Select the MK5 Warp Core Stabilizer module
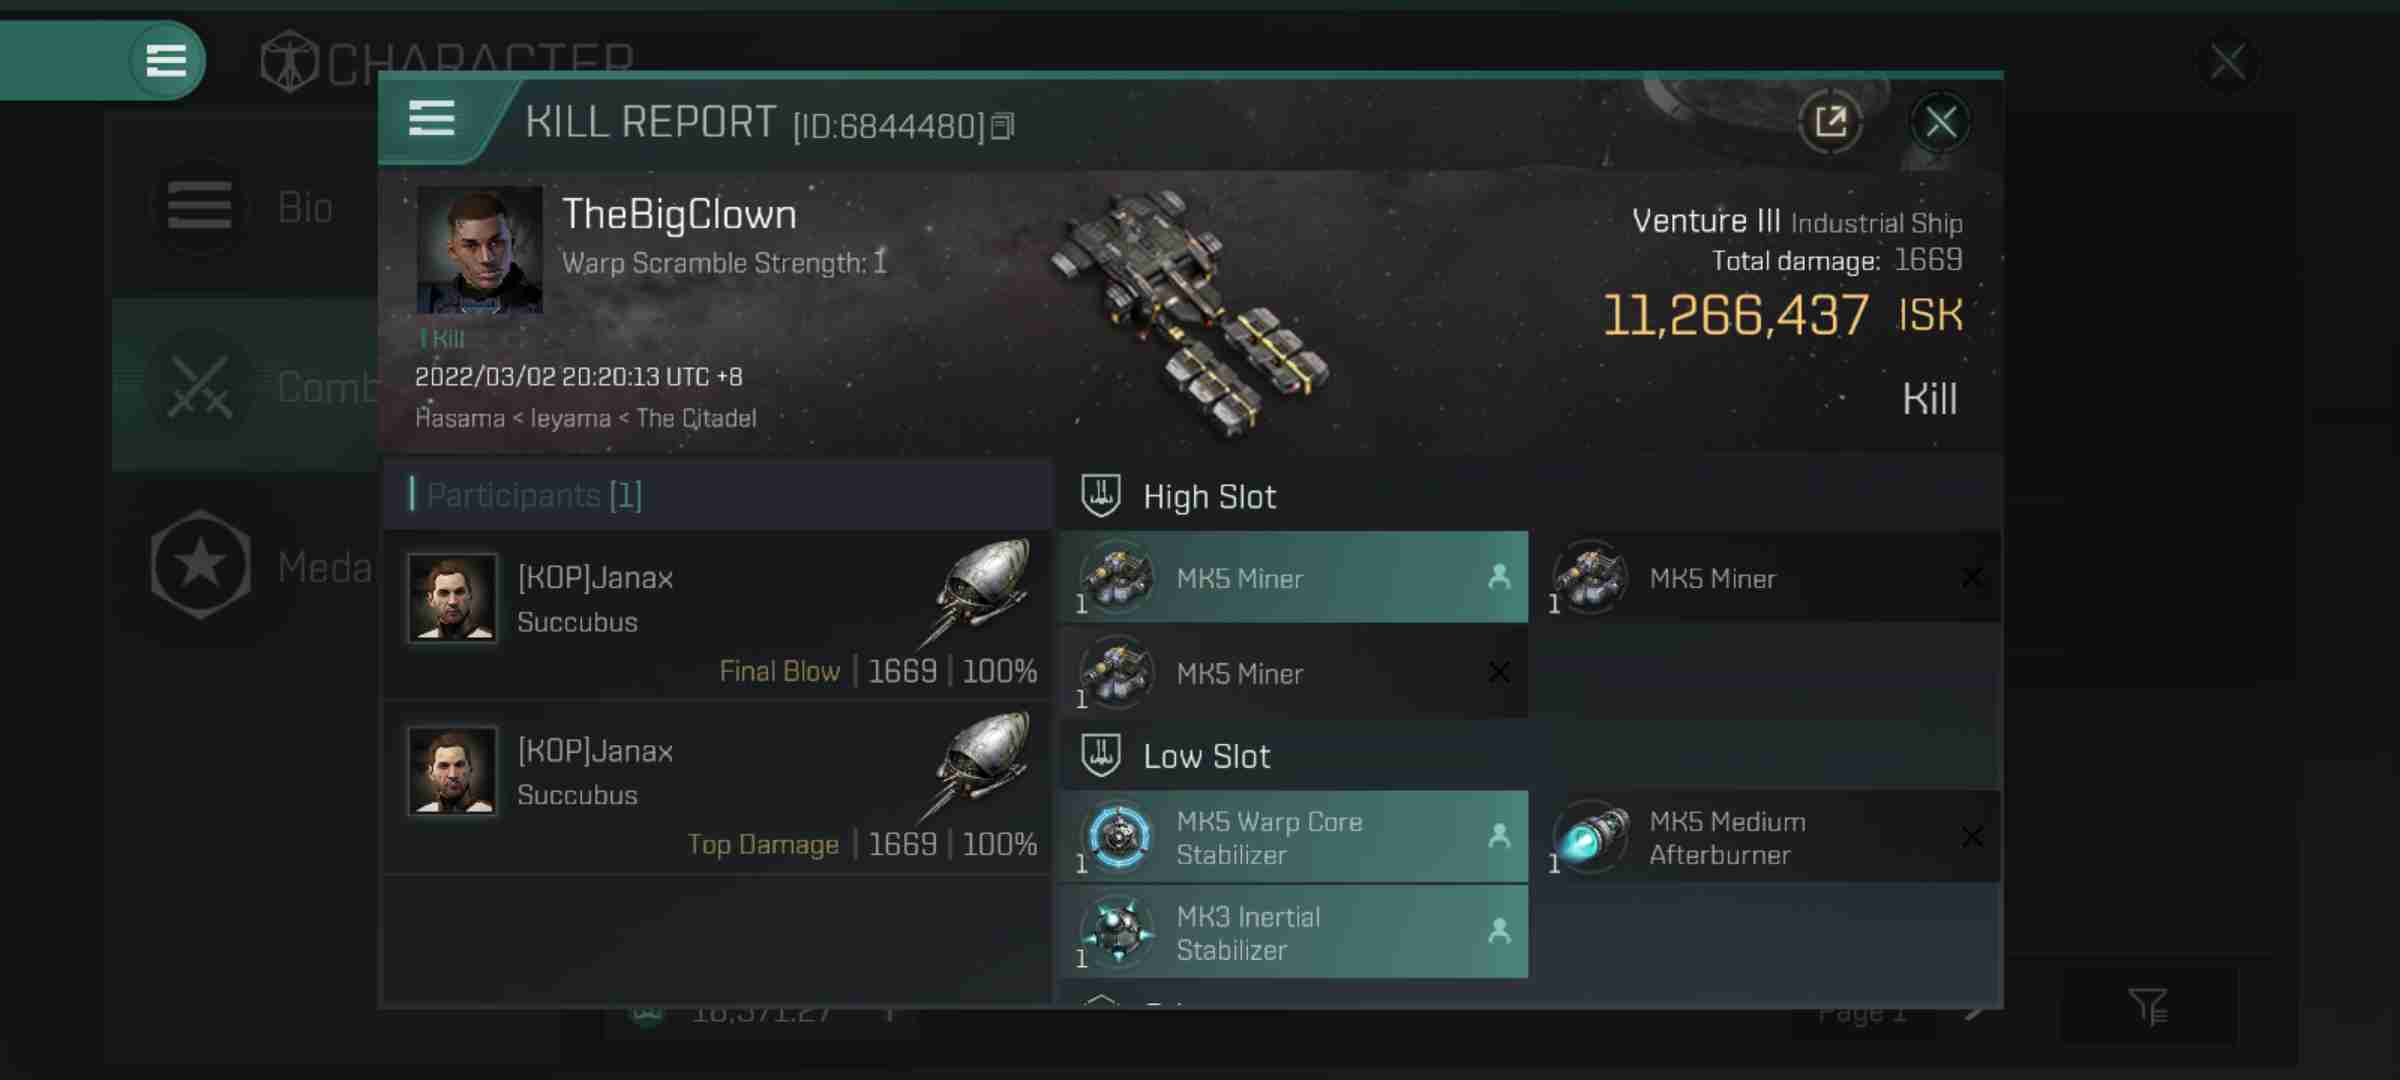Screen dimensions: 2400x1080 pos(1293,837)
